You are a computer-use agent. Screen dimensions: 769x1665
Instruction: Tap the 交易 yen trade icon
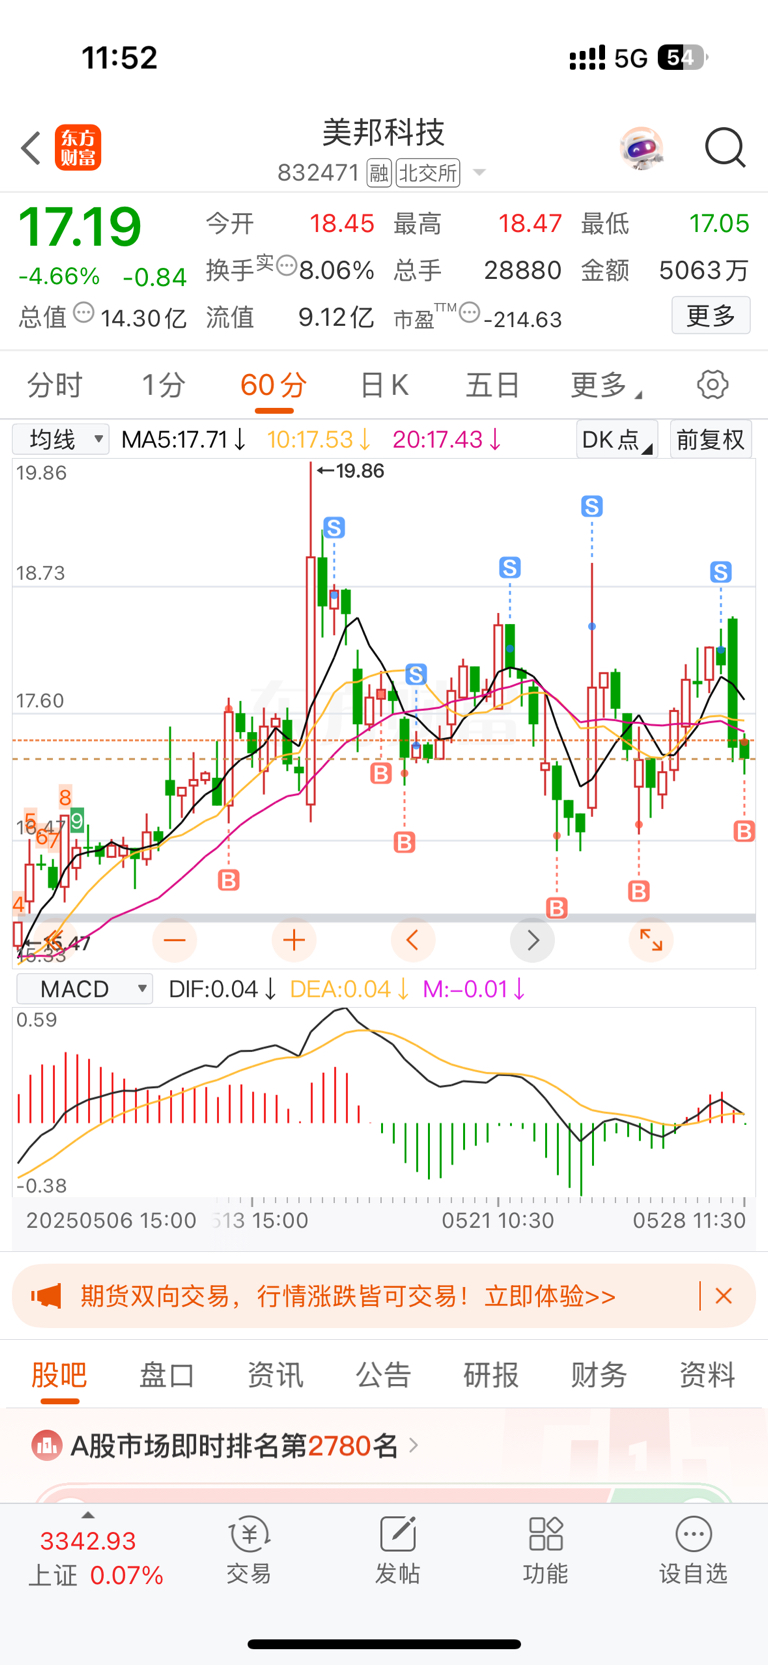249,1534
